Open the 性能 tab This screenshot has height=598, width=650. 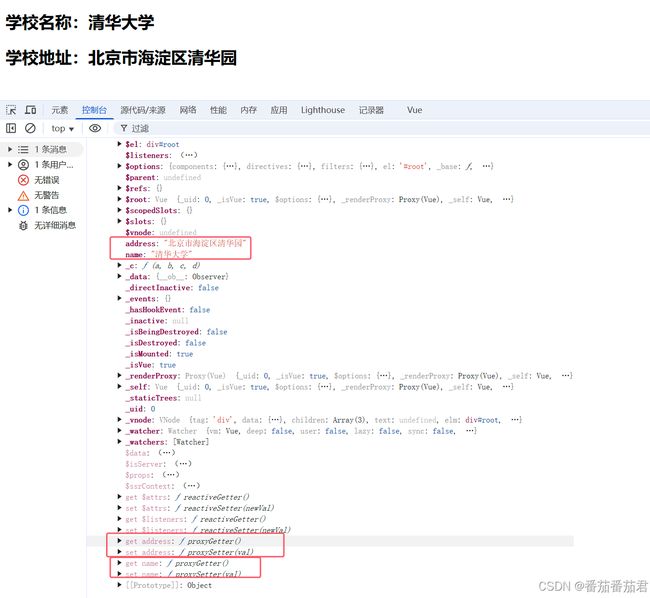tap(218, 110)
